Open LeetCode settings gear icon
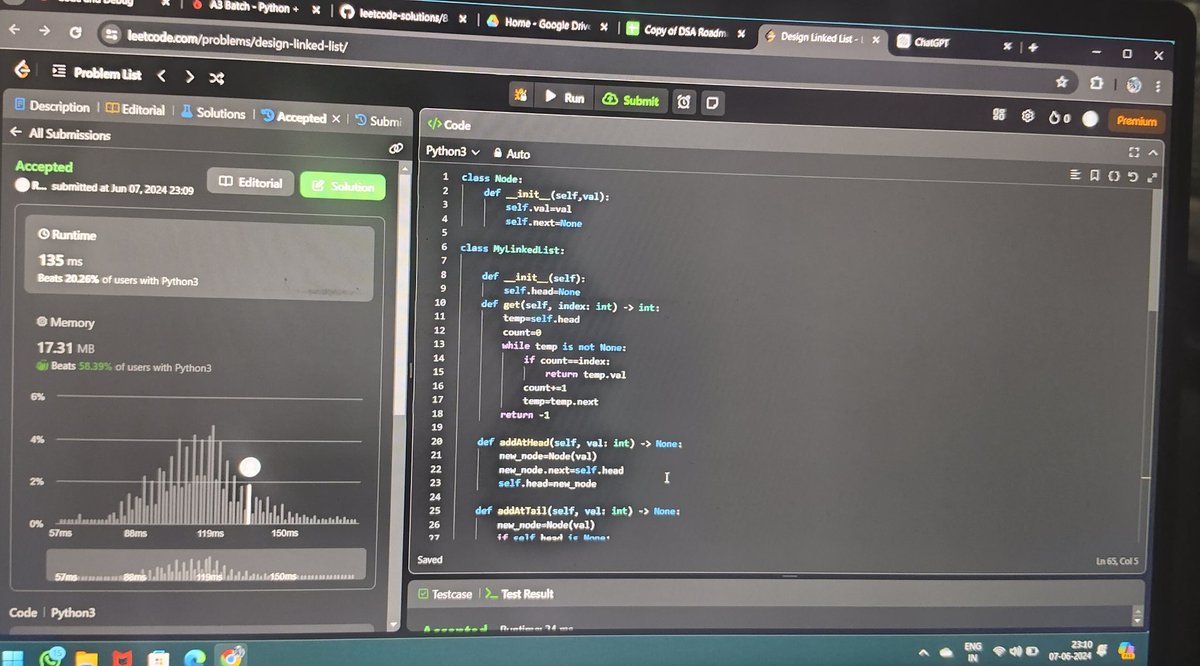Screen dimensions: 1200x666 click(x=1027, y=116)
